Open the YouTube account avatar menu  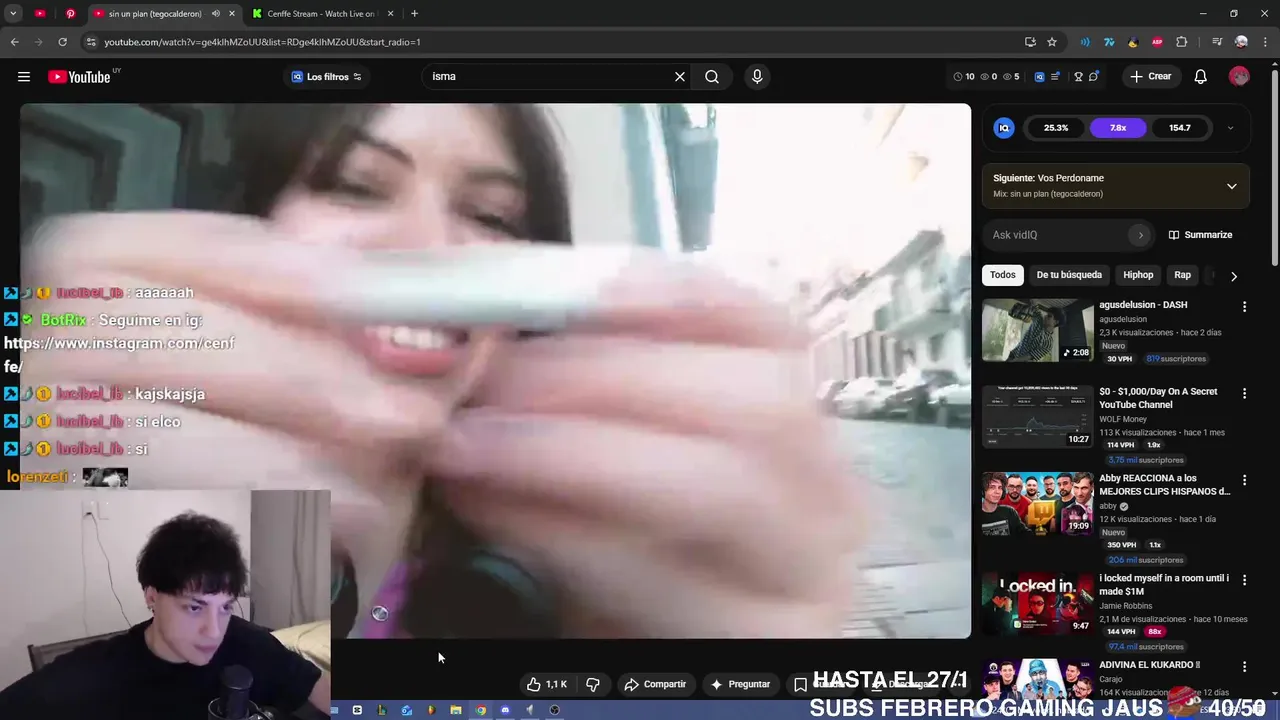[1239, 77]
